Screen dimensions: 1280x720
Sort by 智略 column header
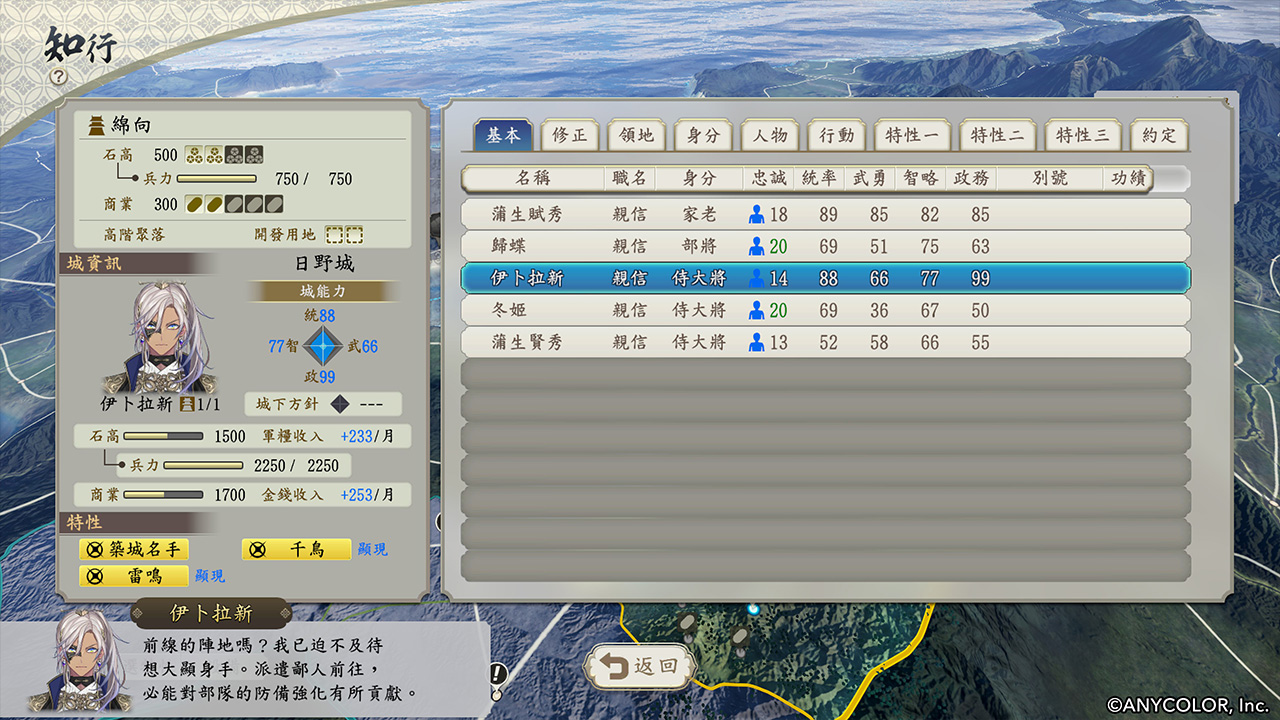(921, 178)
